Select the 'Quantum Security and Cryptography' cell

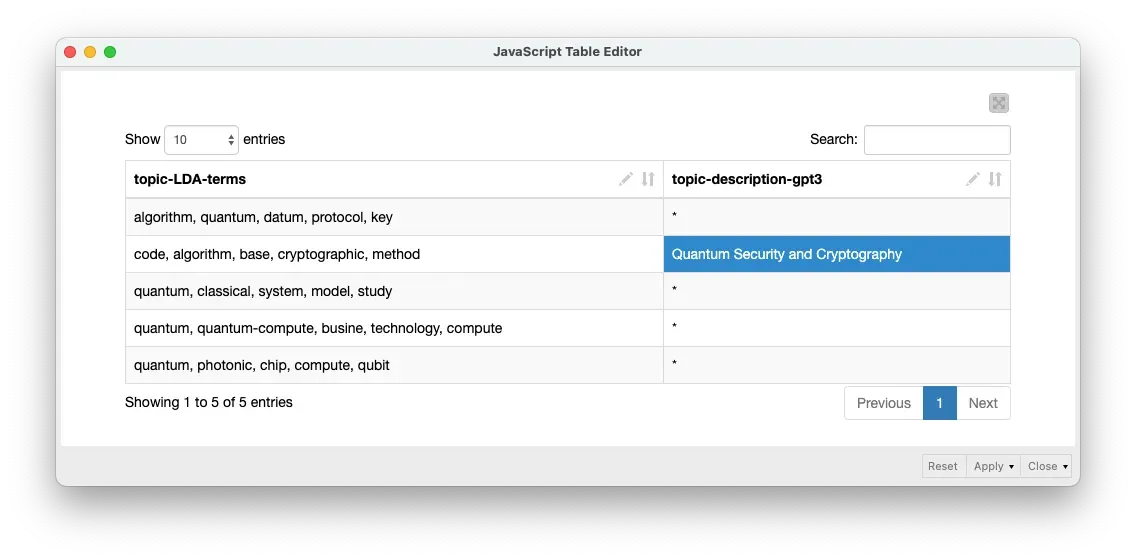tap(836, 254)
